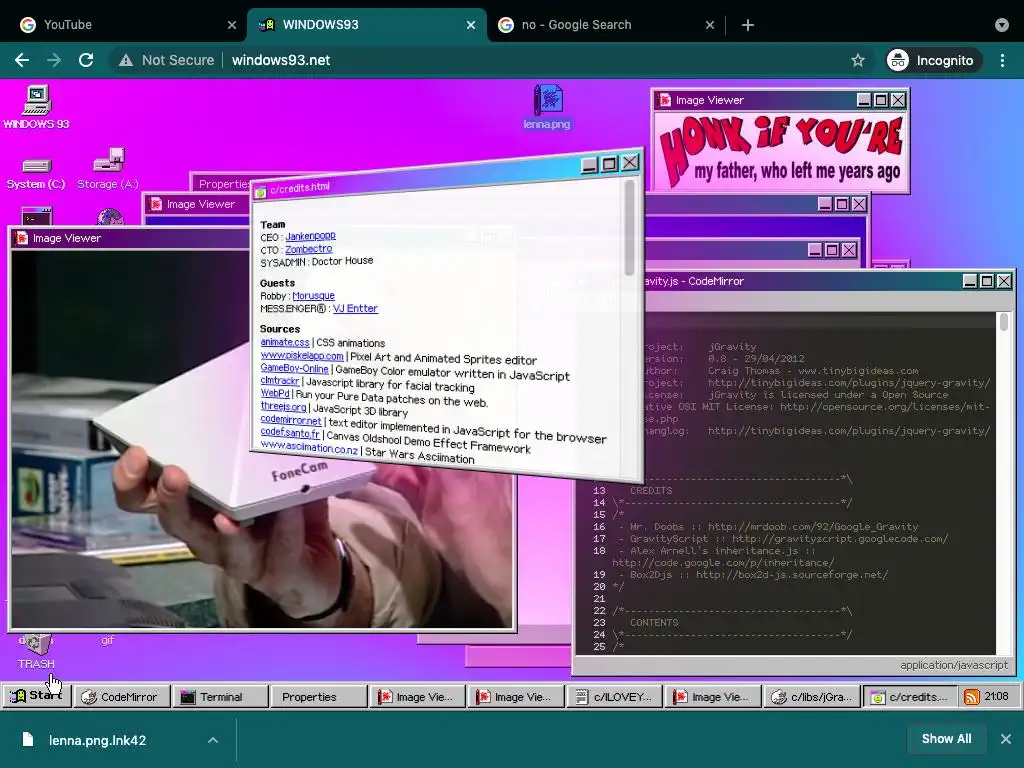Click the Honk Image Viewer title bar icon
This screenshot has width=1024, height=768.
coord(665,100)
